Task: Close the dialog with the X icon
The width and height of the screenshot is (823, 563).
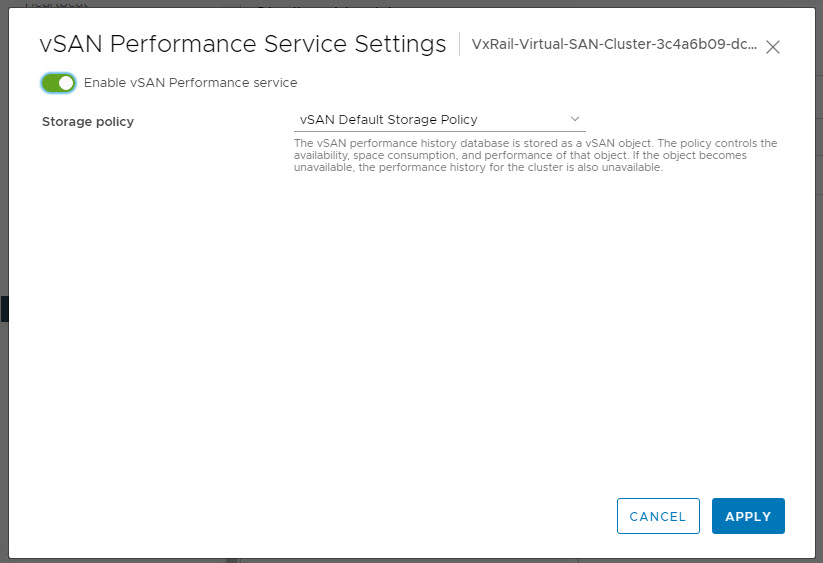Action: pos(772,47)
